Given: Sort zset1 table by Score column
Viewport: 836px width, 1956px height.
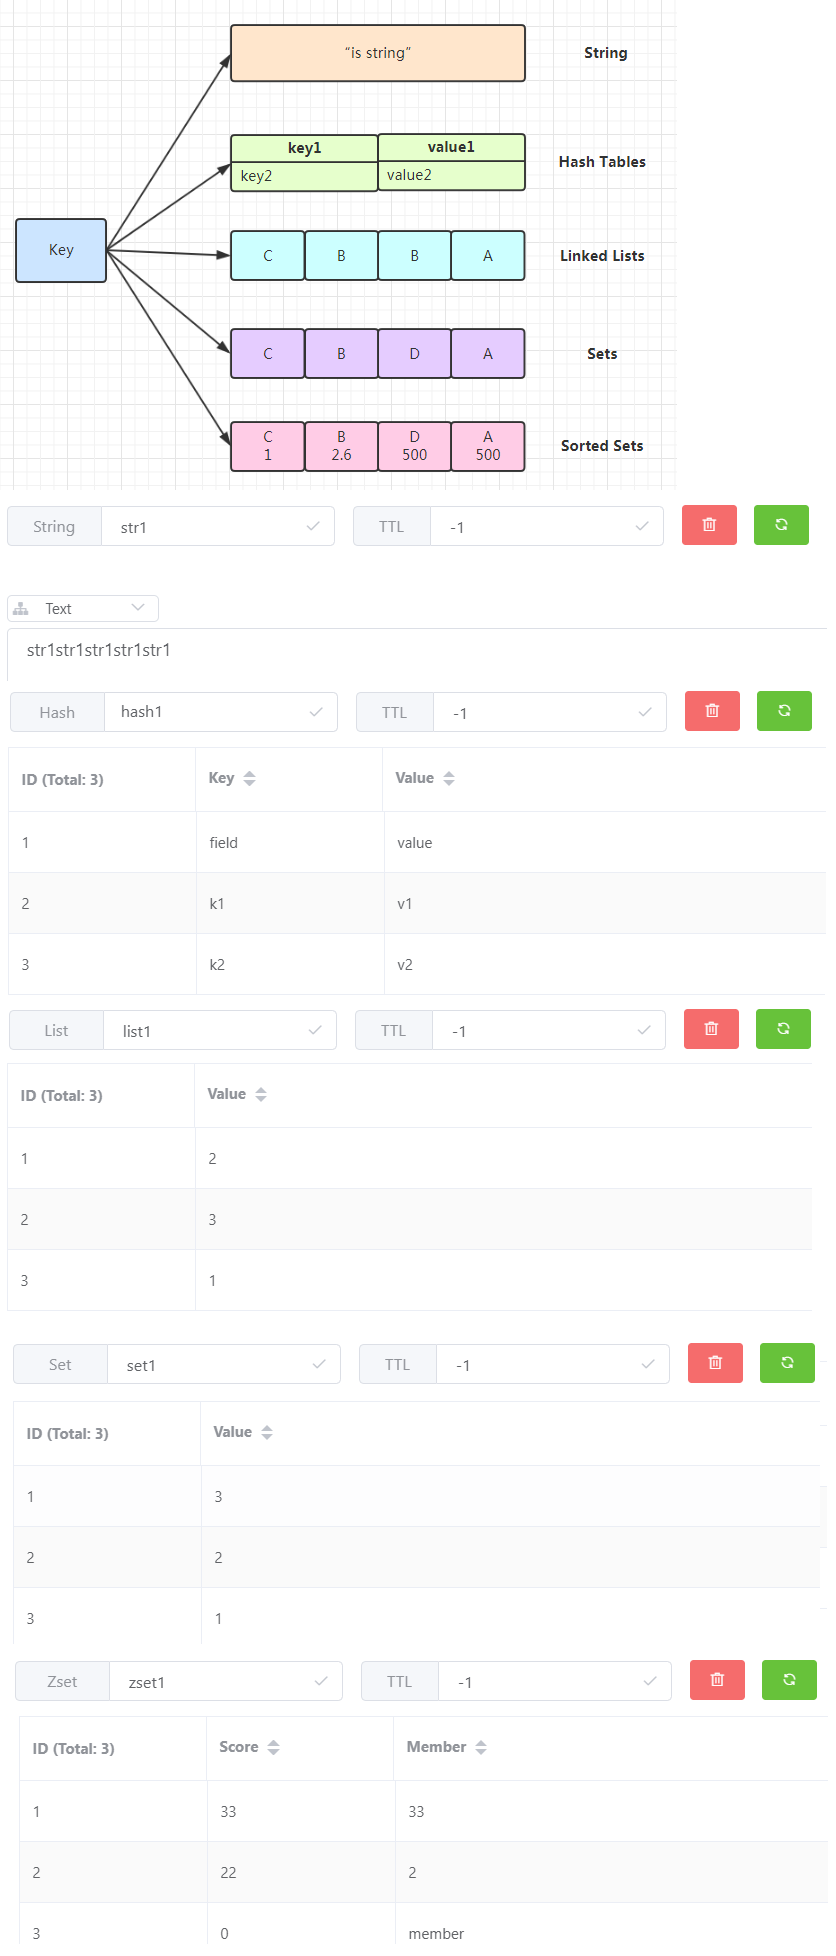Looking at the screenshot, I should point(273,1747).
